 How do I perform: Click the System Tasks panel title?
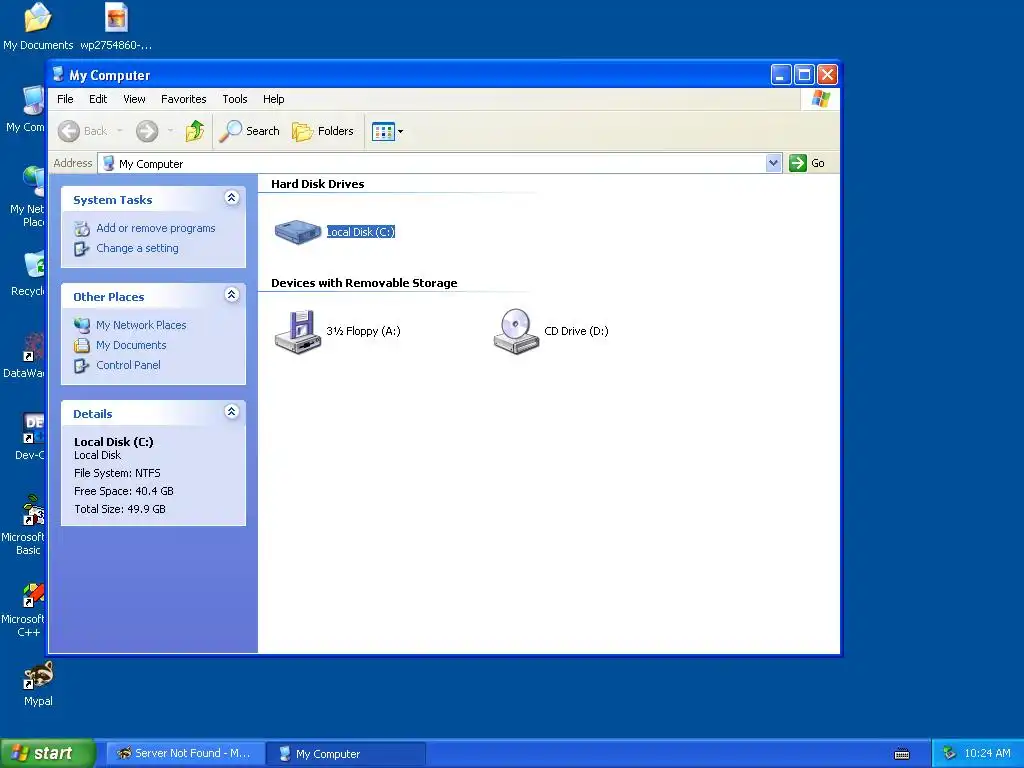click(112, 200)
